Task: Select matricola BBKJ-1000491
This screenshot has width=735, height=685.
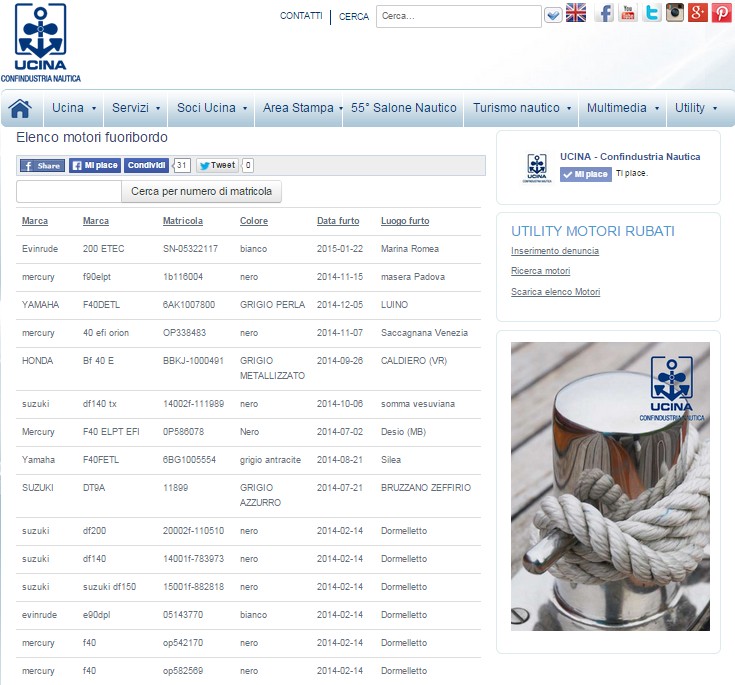Action: tap(193, 361)
